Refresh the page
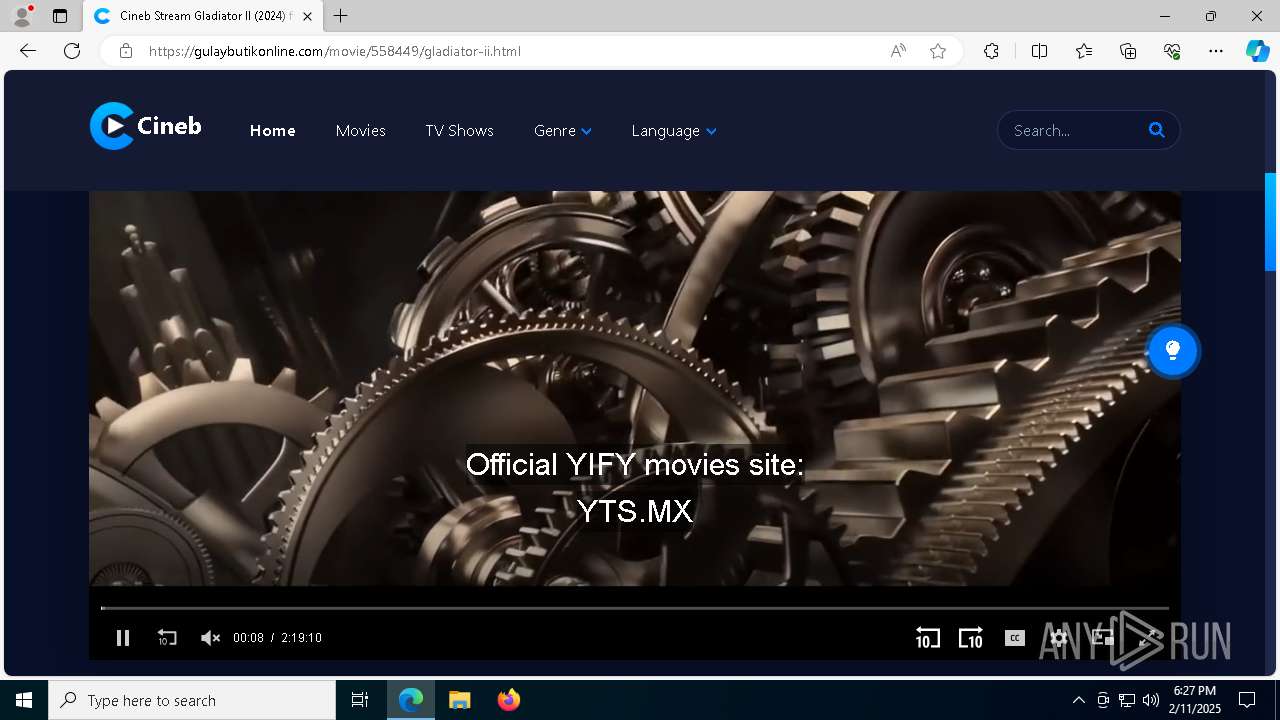The width and height of the screenshot is (1280, 720). [72, 51]
